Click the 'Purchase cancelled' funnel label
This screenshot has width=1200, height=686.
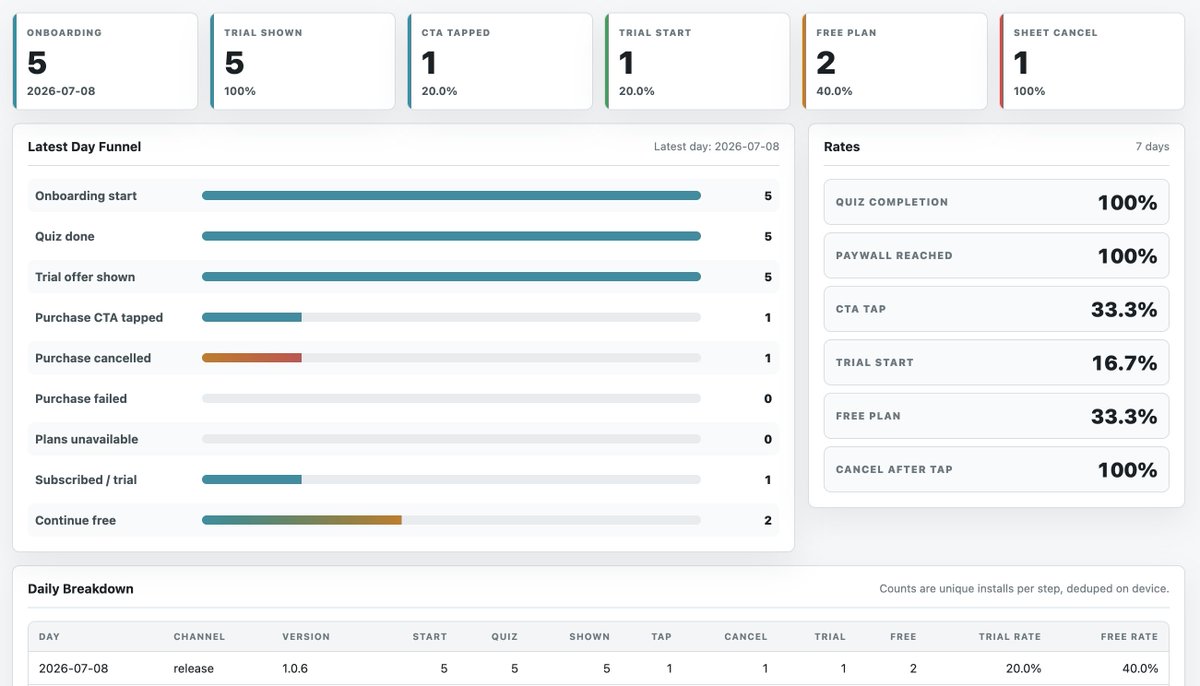click(93, 358)
